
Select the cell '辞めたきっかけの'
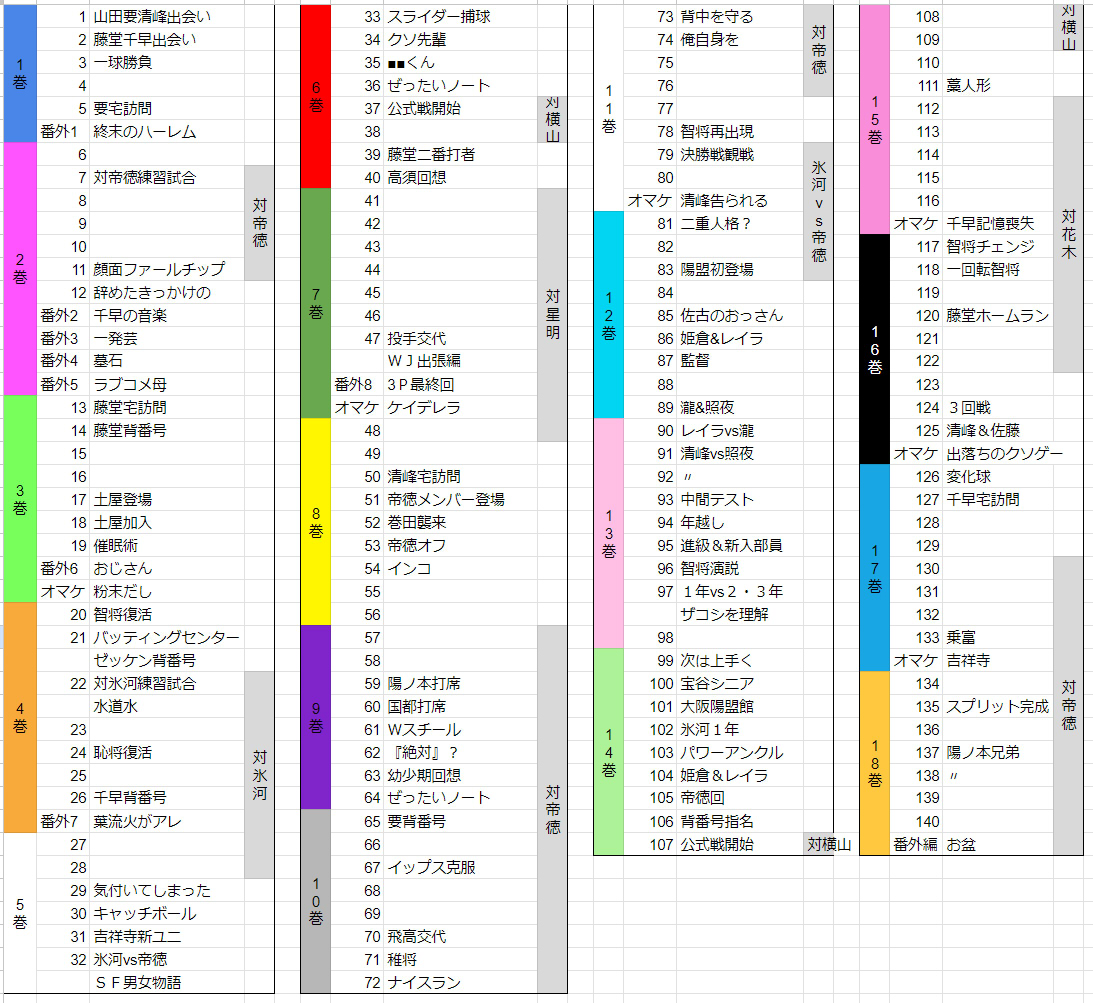coord(167,293)
